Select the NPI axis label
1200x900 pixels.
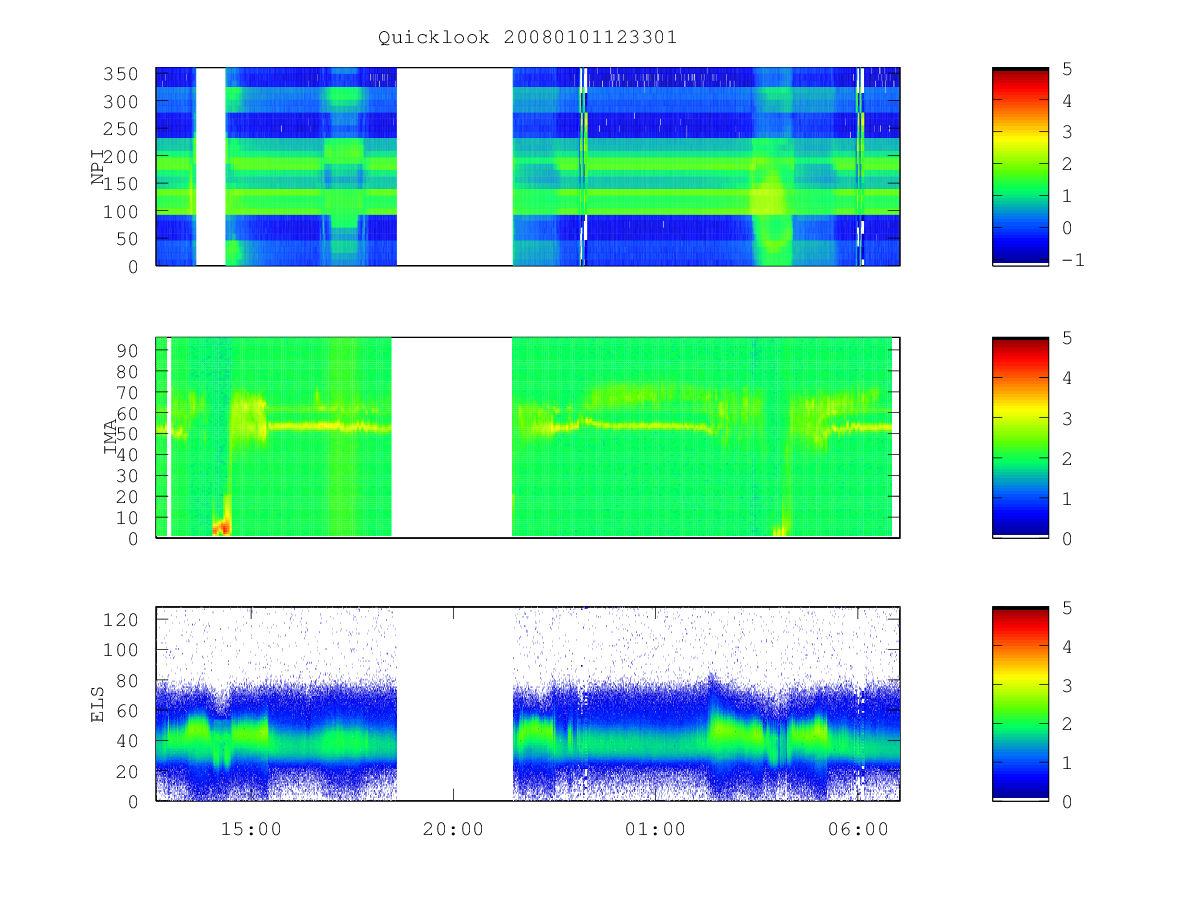98,167
